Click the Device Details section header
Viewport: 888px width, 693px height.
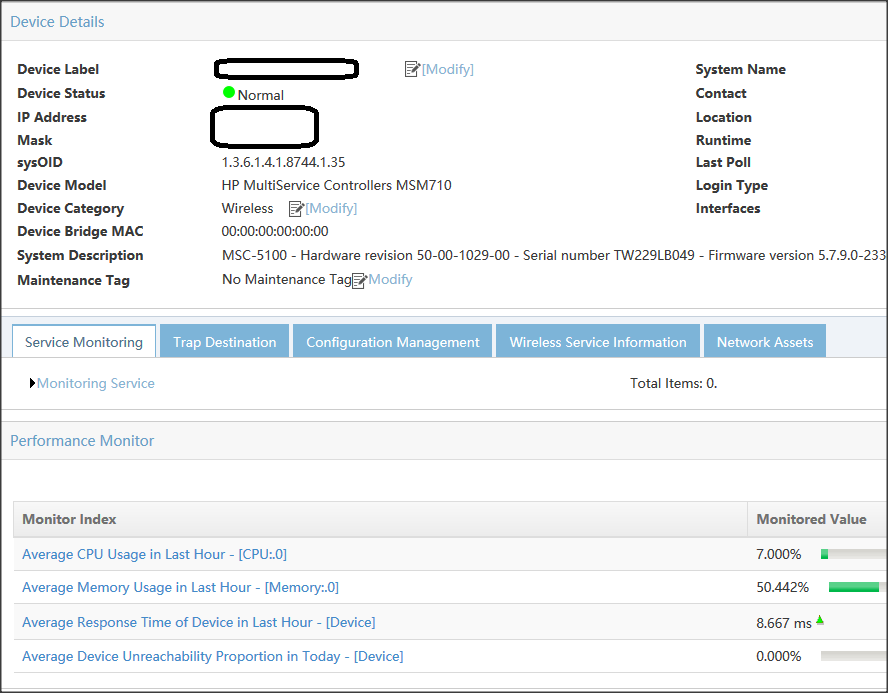click(57, 22)
